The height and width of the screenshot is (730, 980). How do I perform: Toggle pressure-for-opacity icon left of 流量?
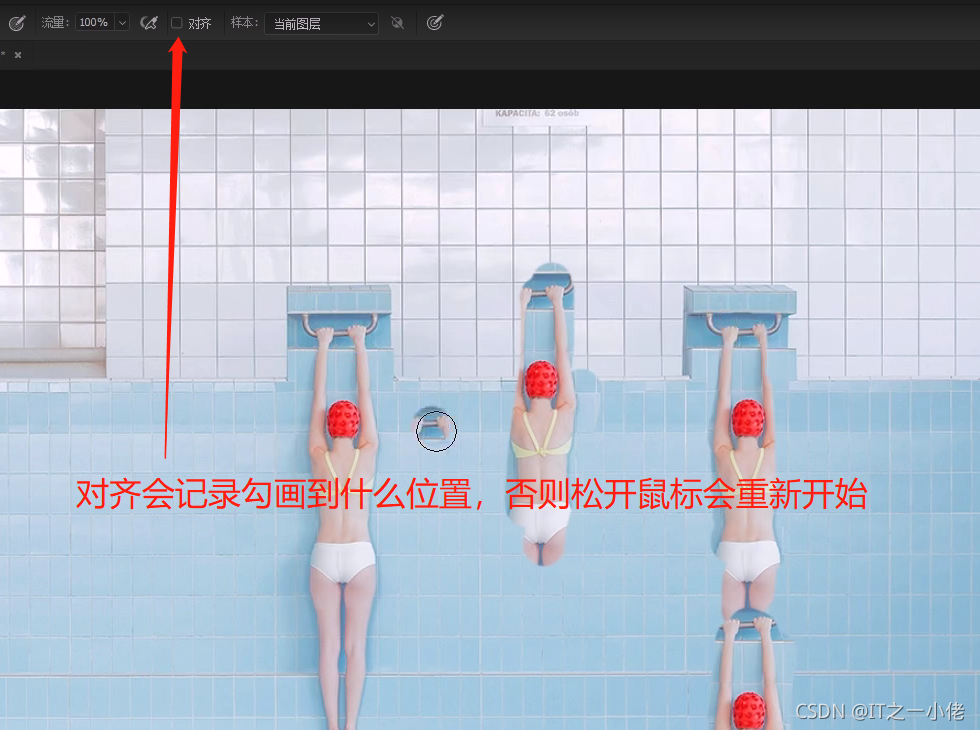tap(17, 23)
